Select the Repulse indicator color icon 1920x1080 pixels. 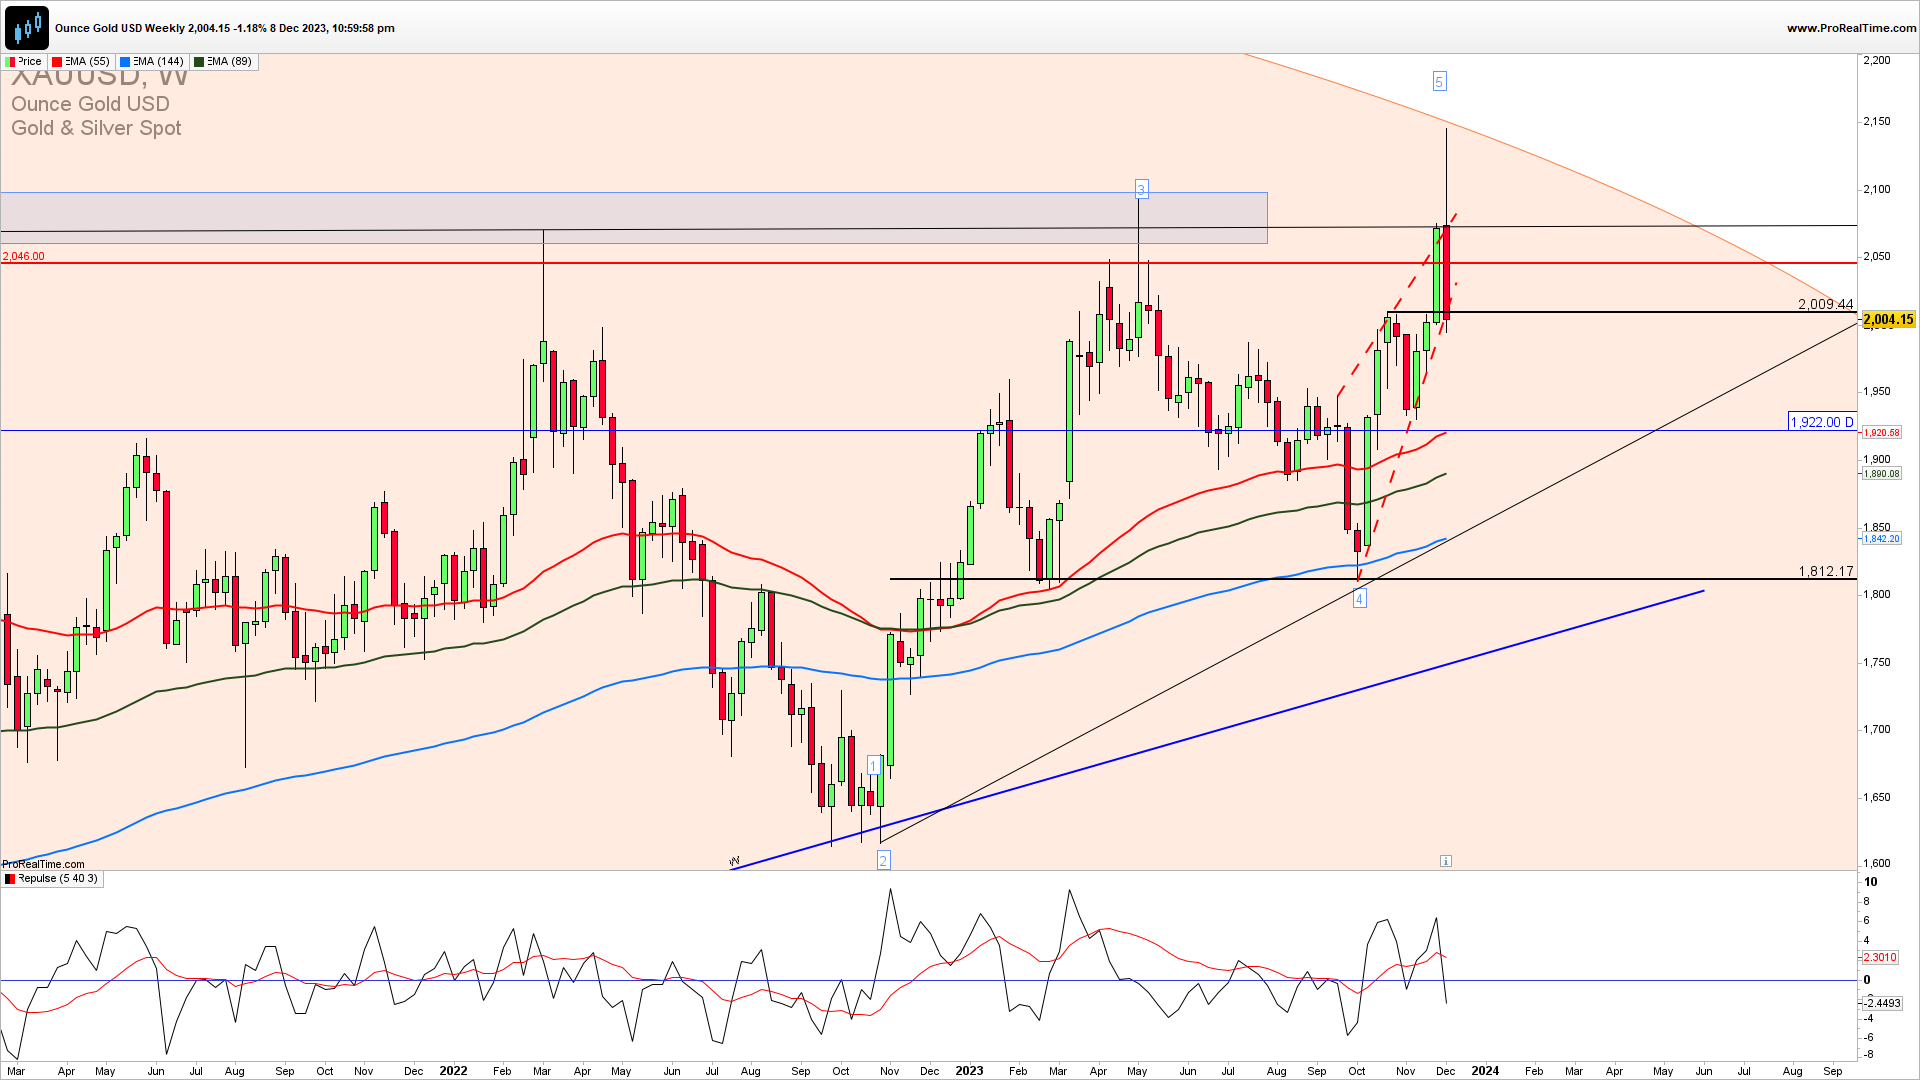(x=10, y=879)
